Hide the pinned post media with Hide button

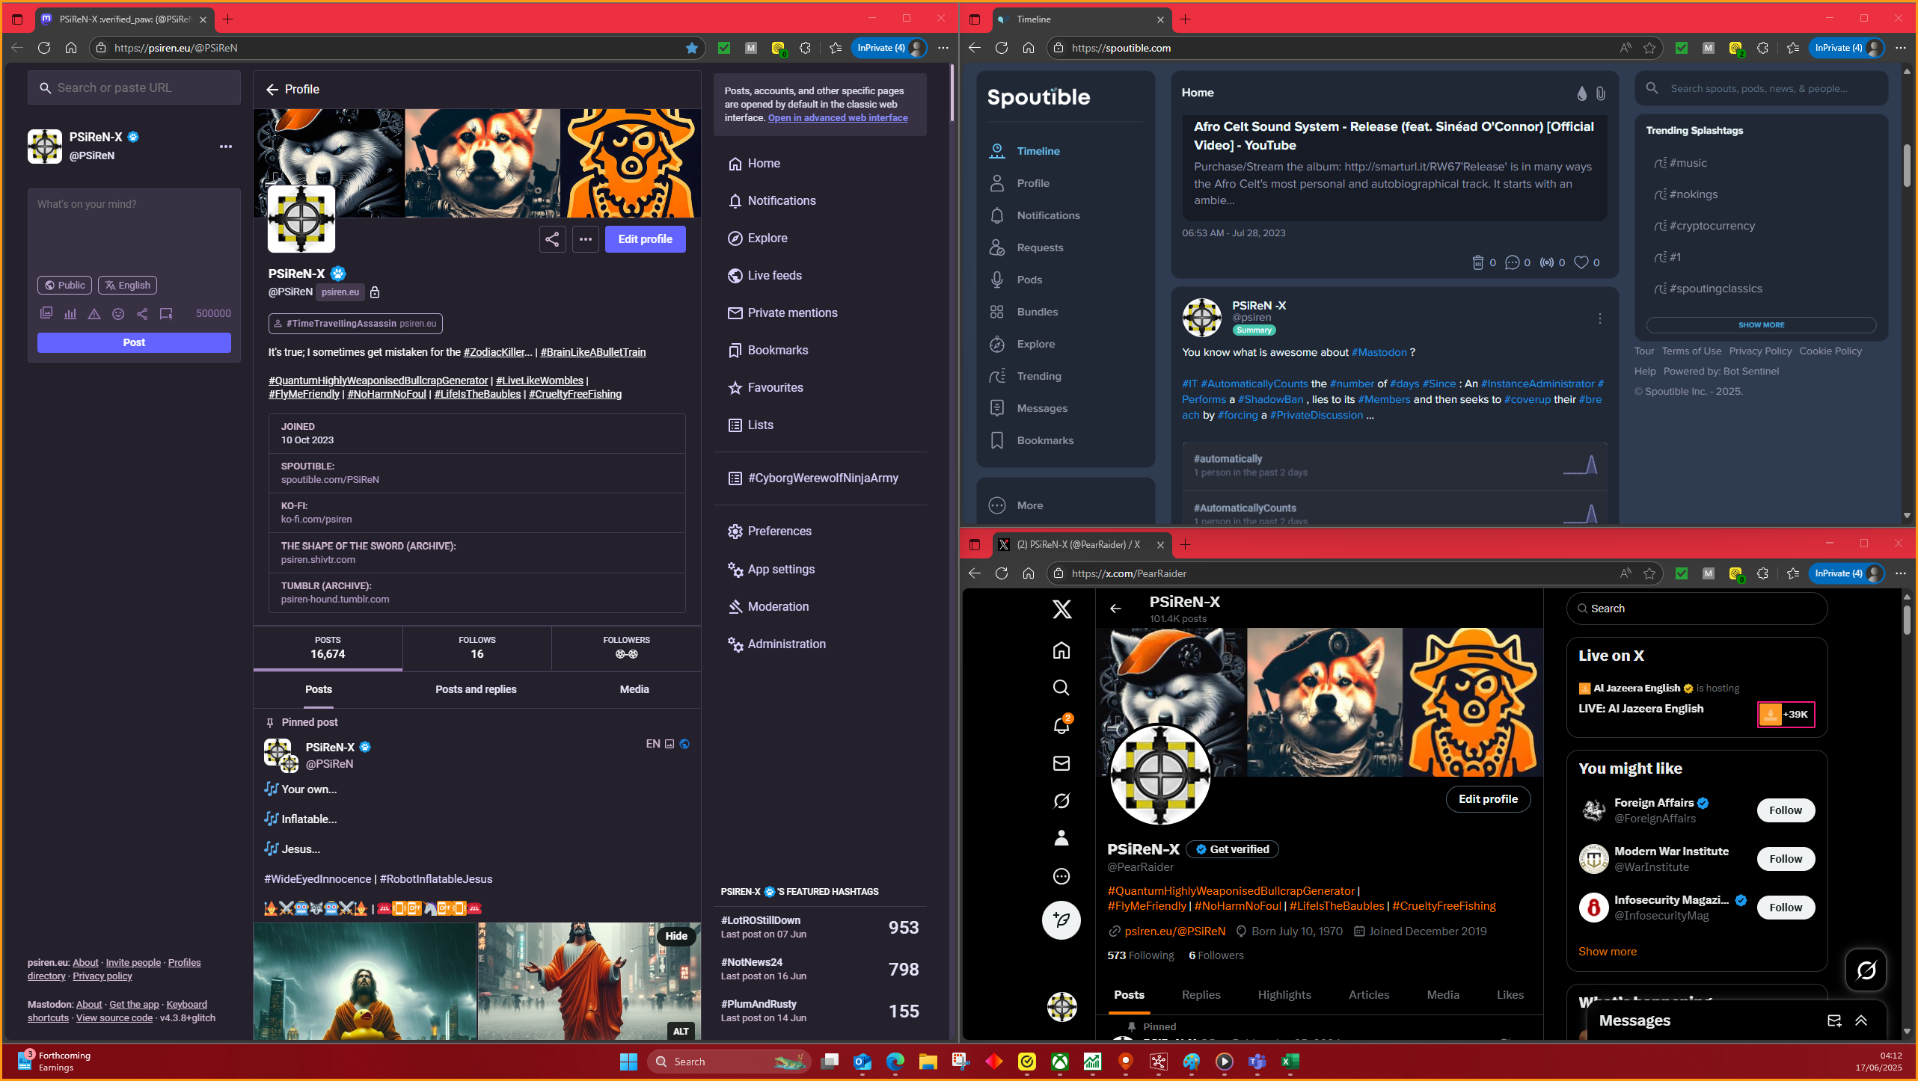(677, 937)
